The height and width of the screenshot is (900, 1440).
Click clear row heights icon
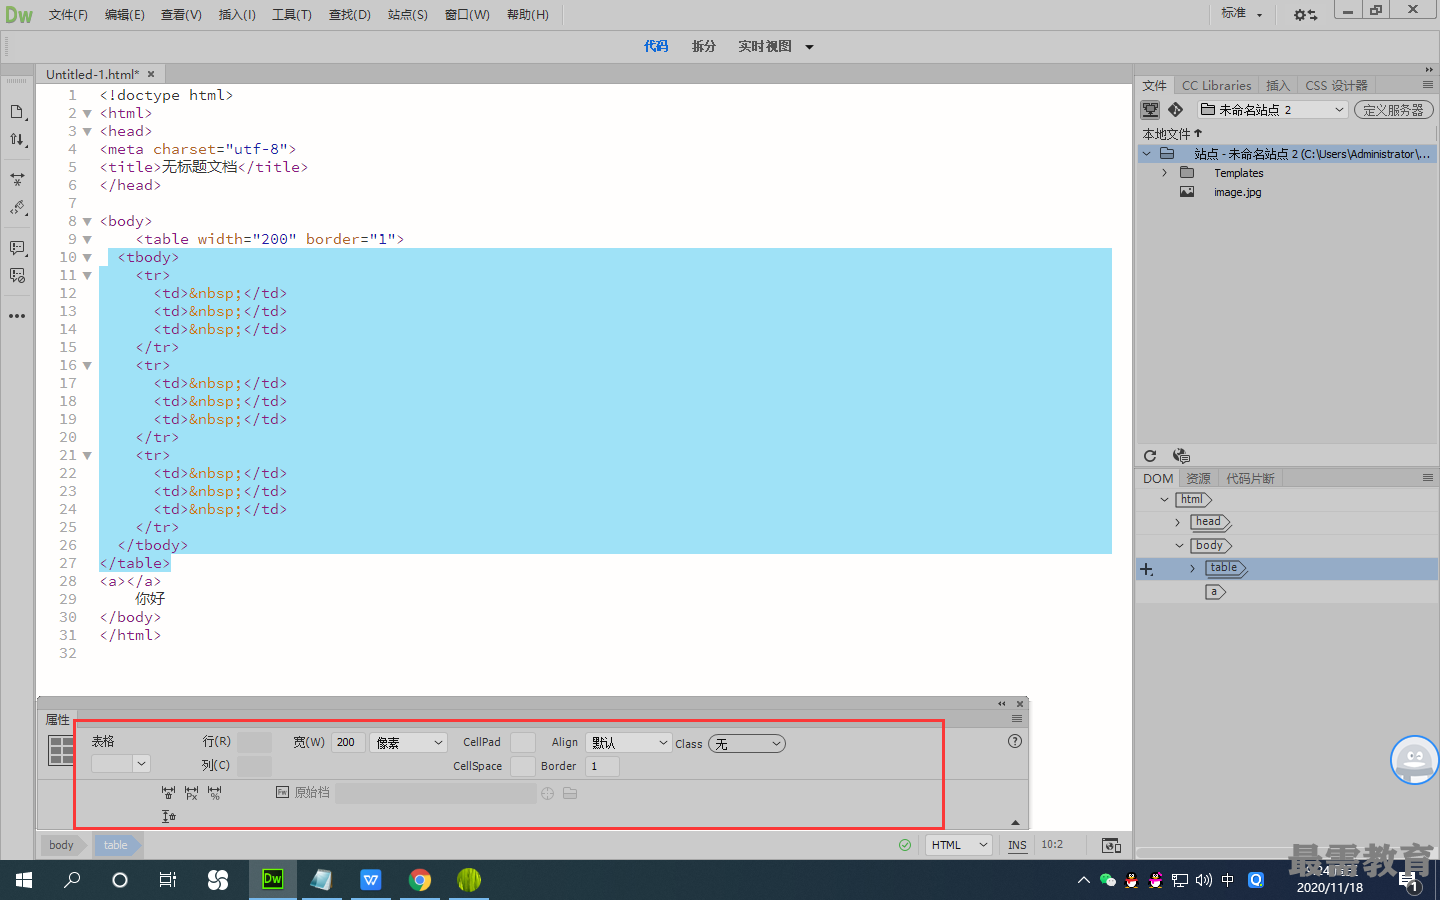168,816
